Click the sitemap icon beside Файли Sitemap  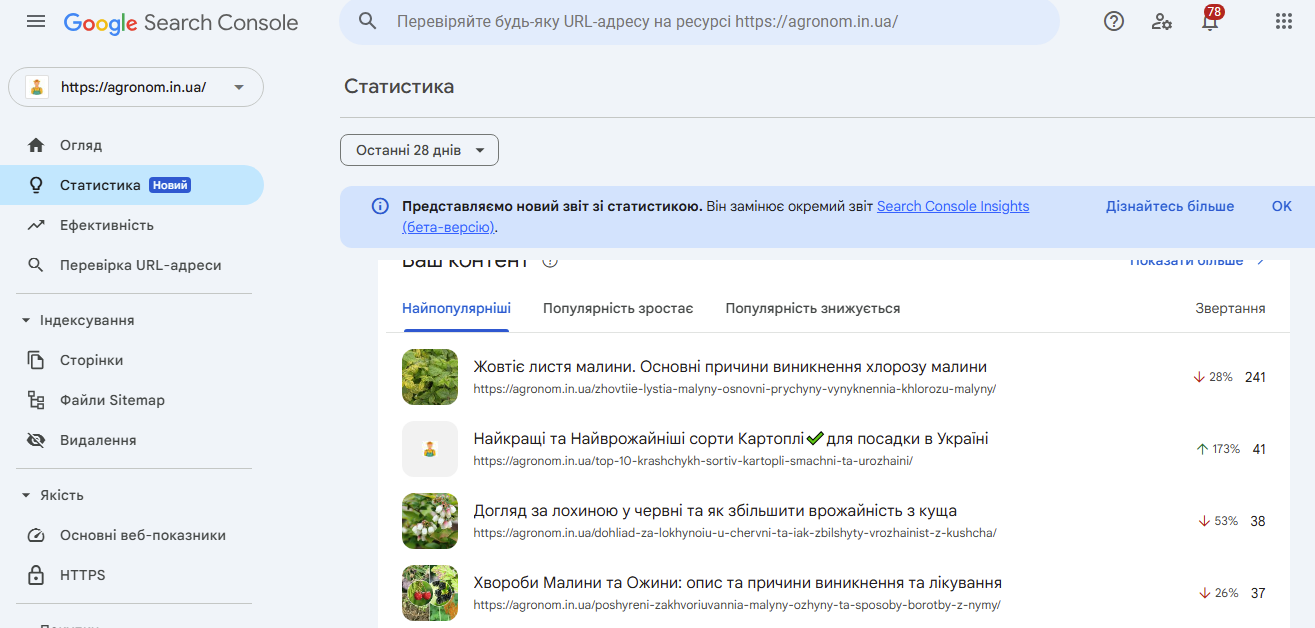[x=36, y=400]
